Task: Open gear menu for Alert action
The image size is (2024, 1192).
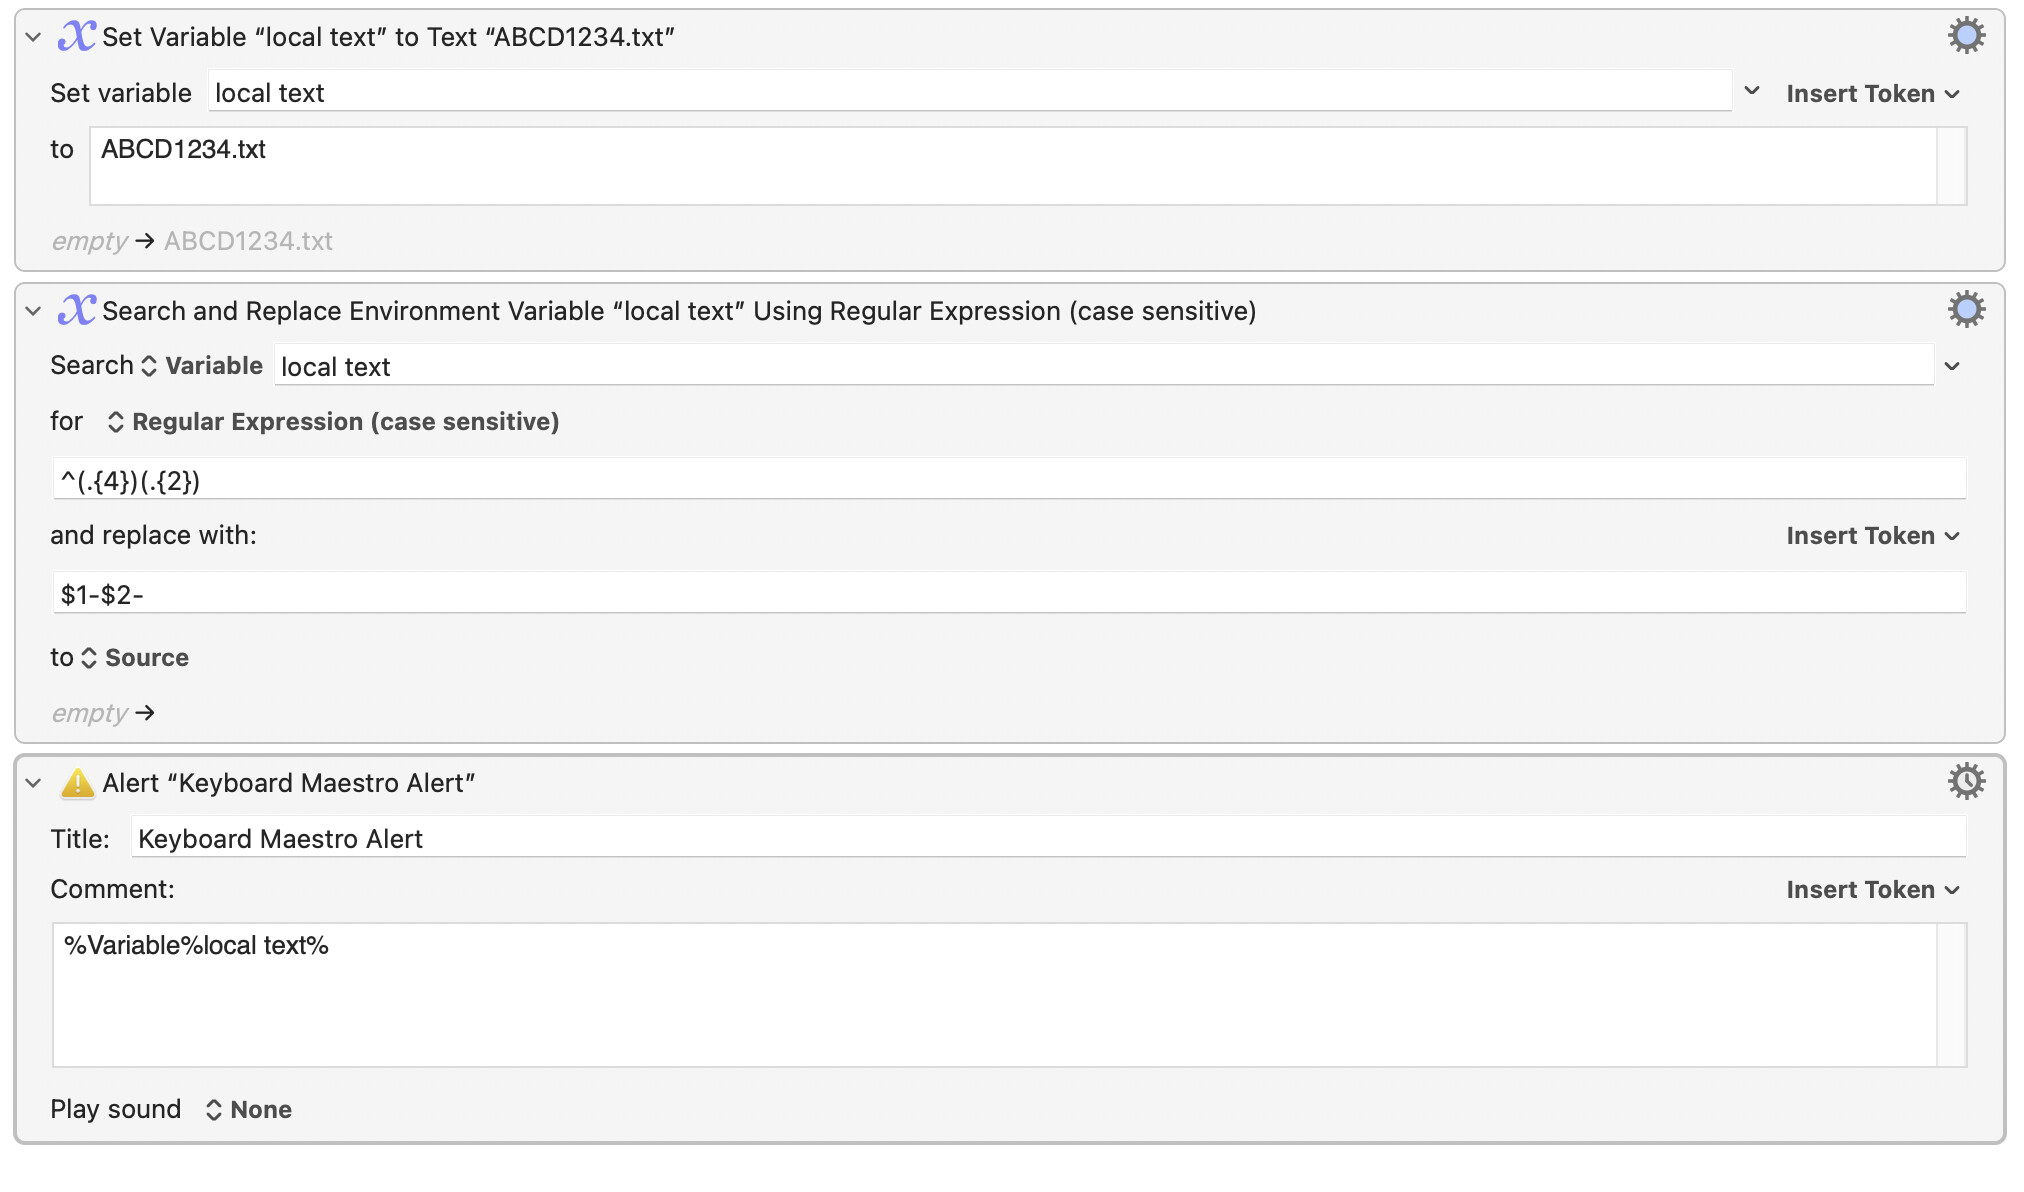Action: [1965, 782]
